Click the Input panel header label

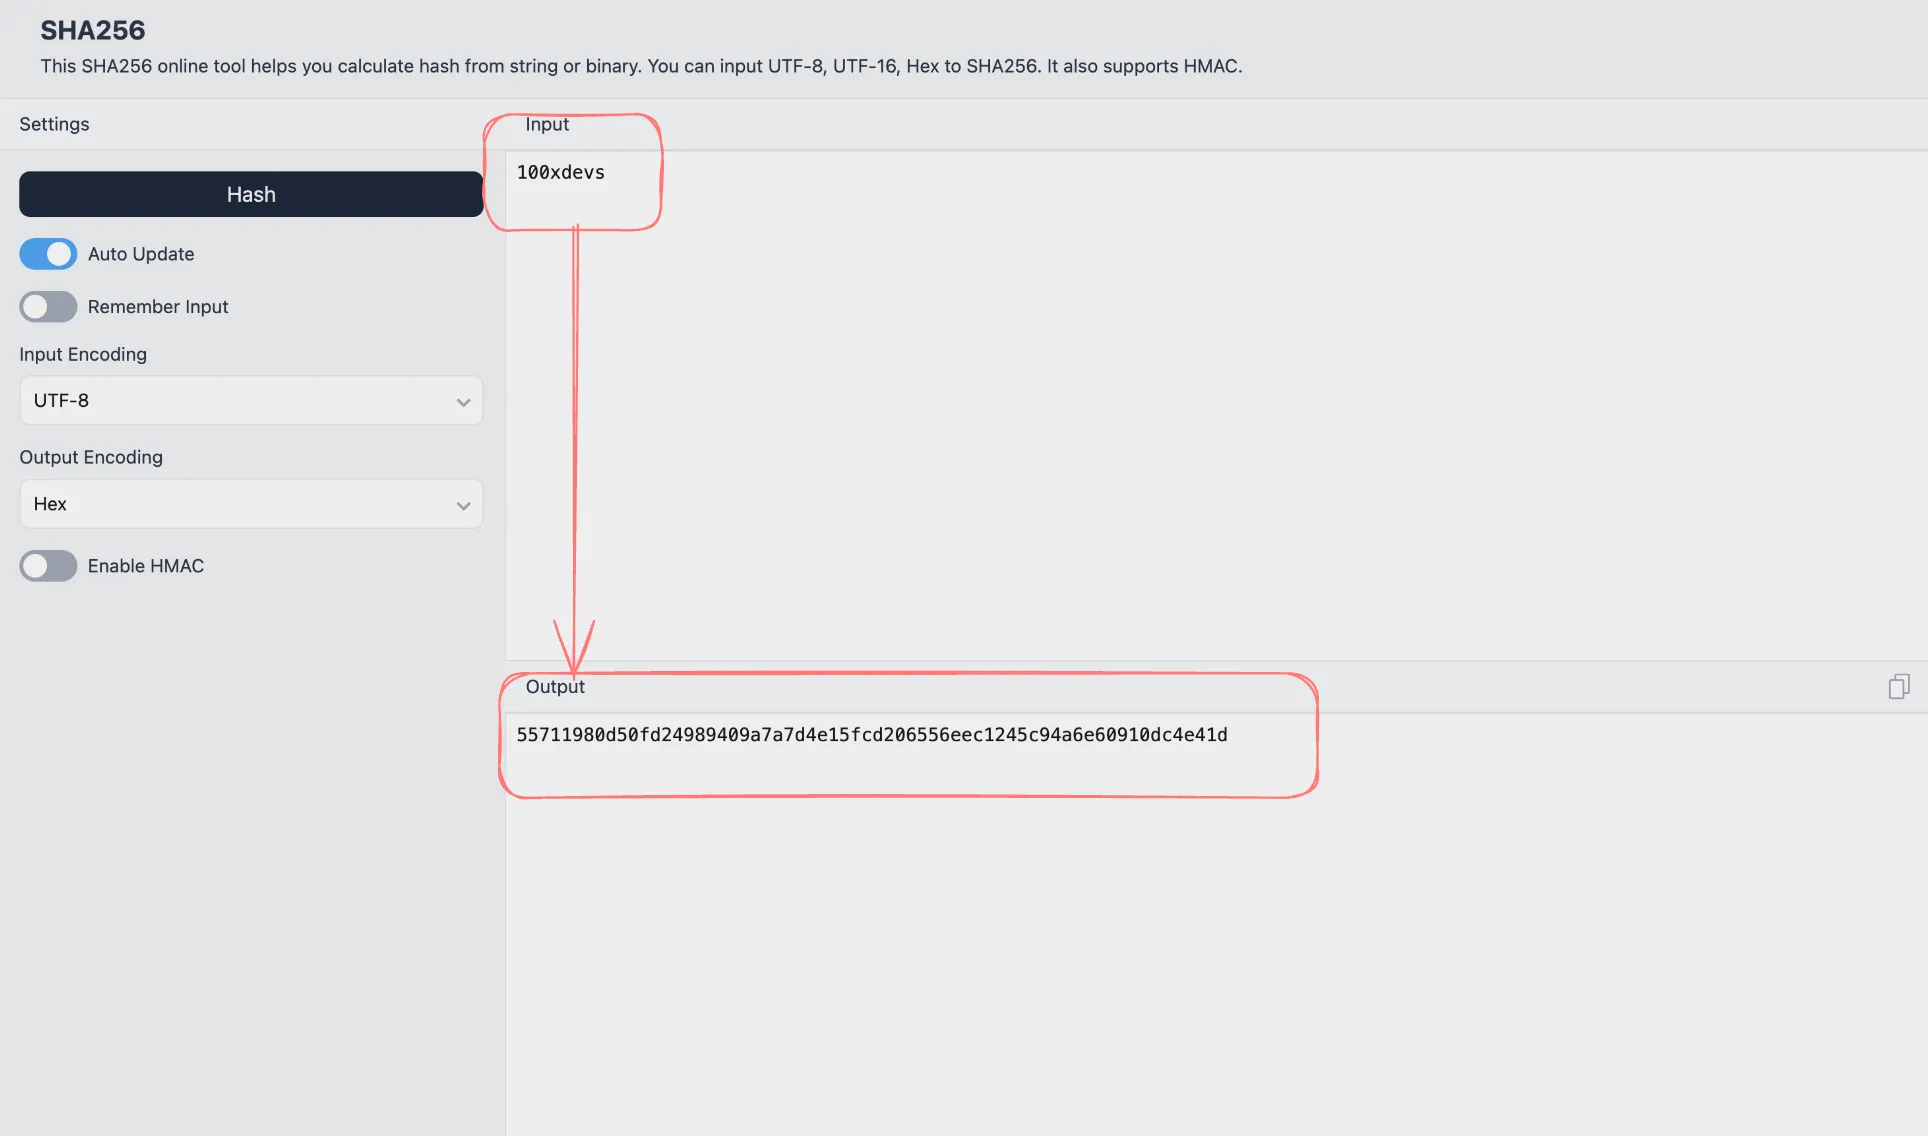[547, 124]
